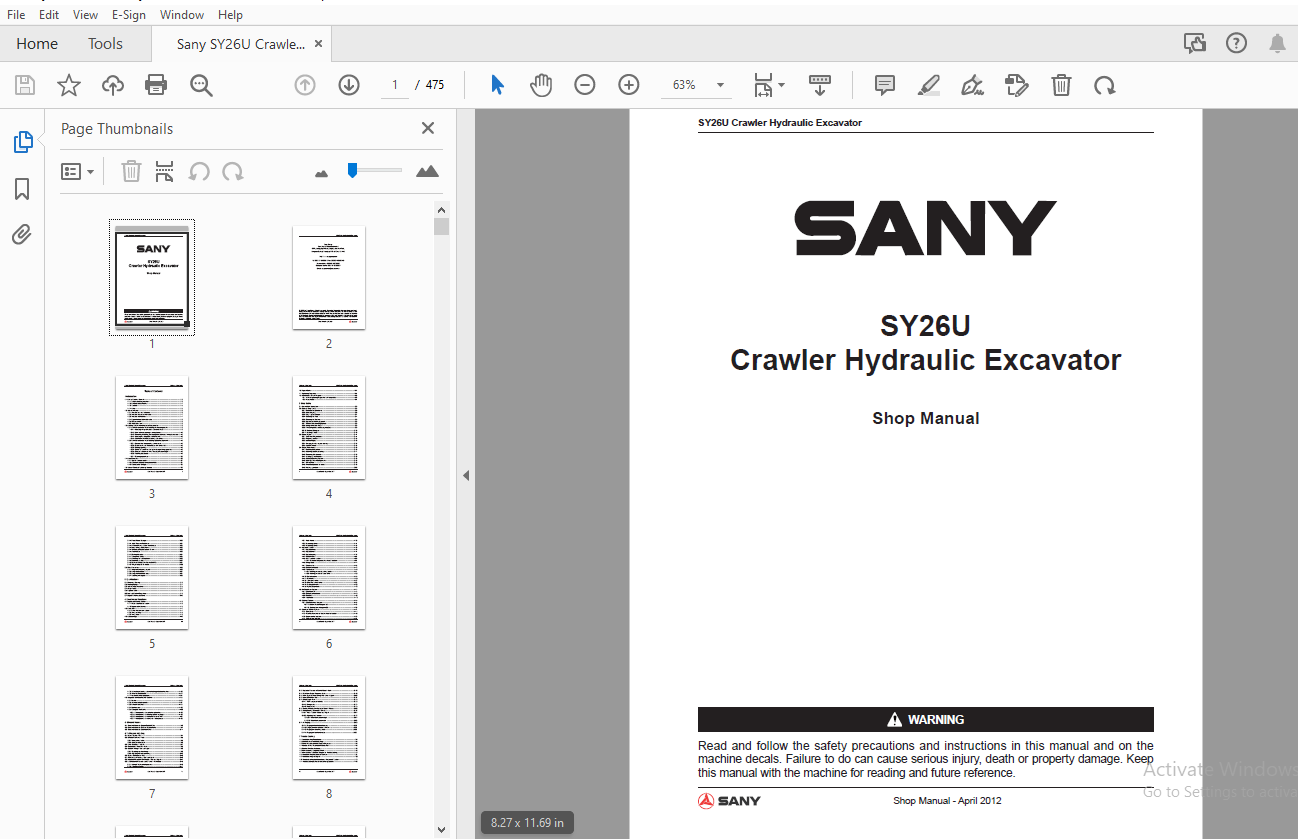Open the Attachments paperclip panel

pyautogui.click(x=22, y=235)
